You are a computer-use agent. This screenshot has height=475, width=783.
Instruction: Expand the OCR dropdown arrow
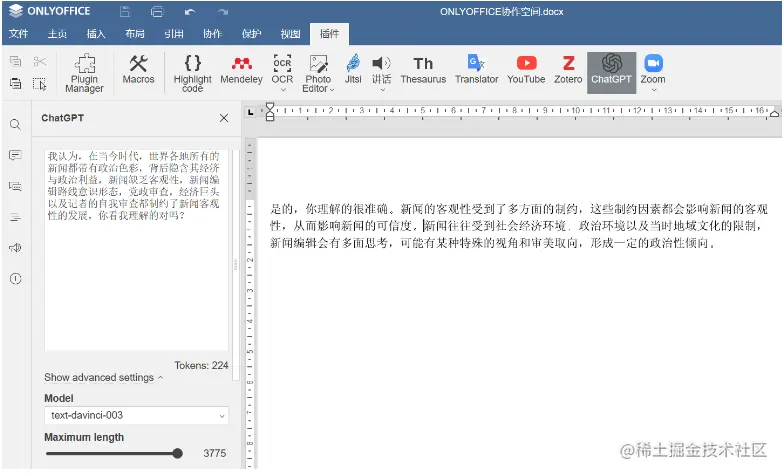coord(283,90)
